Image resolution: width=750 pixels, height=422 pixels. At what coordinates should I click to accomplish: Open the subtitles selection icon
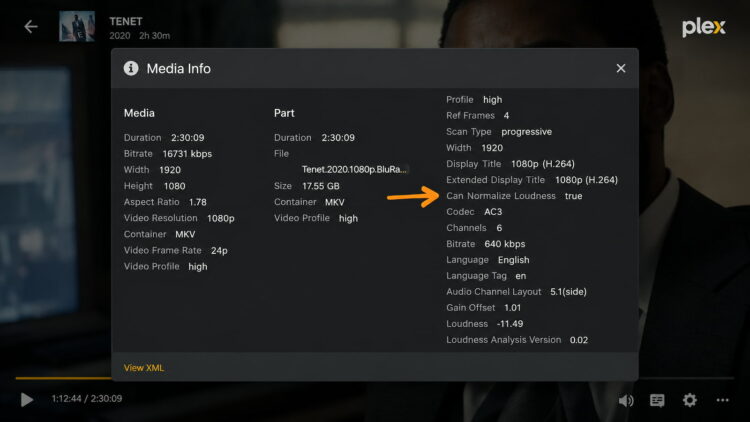pos(657,400)
